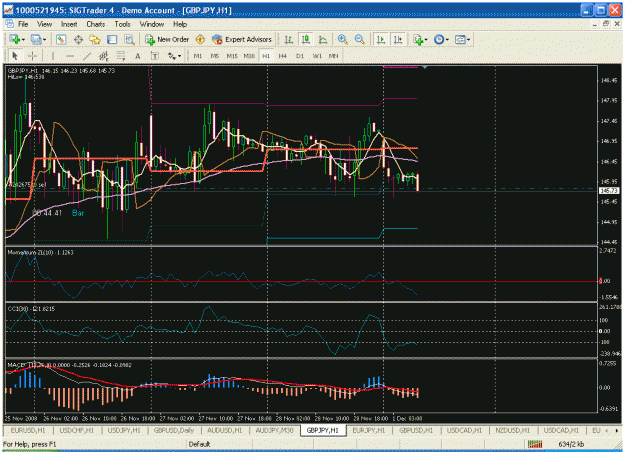Select the Trendline drawing tool
This screenshot has height=452, width=625.
[87, 56]
